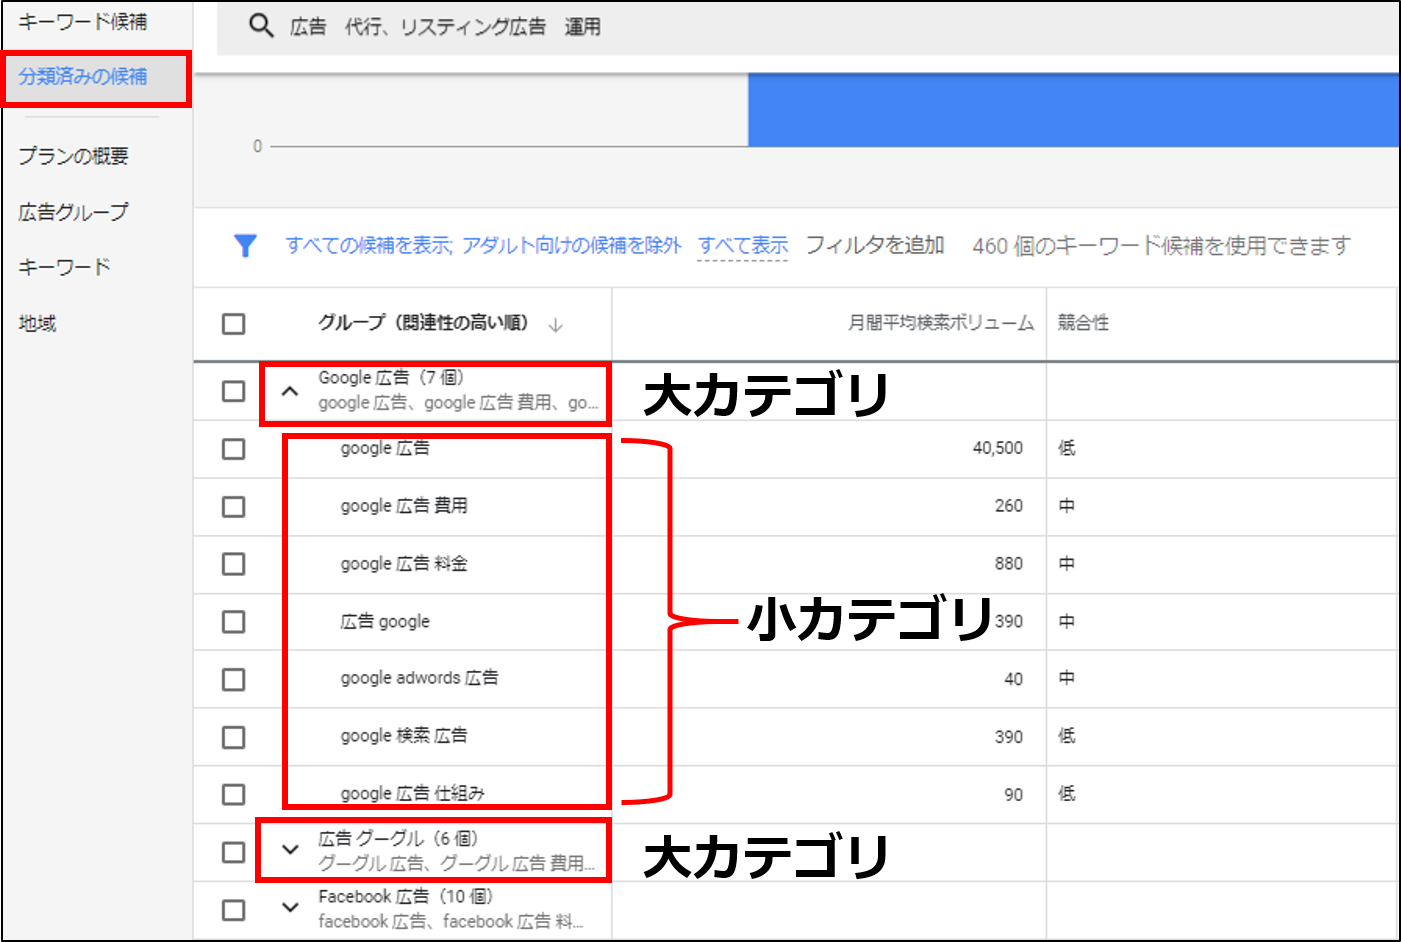The height and width of the screenshot is (942, 1401).
Task: Click the 月間平均検索ボリューム column header
Action: click(x=940, y=323)
